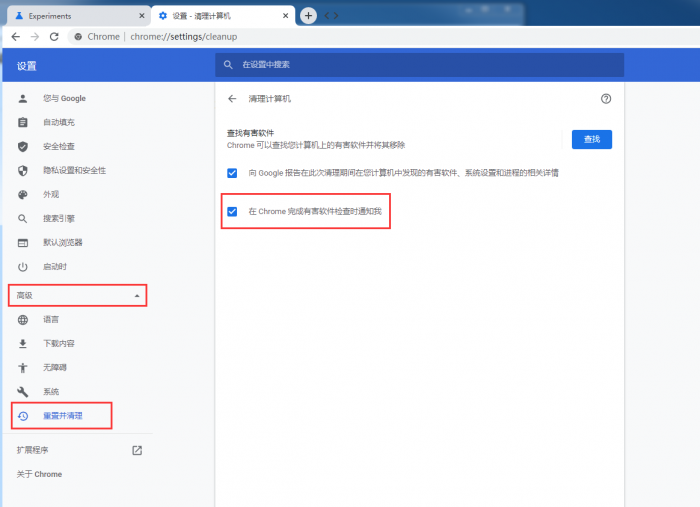Click the 设置 title in blue header

[x=26, y=66]
